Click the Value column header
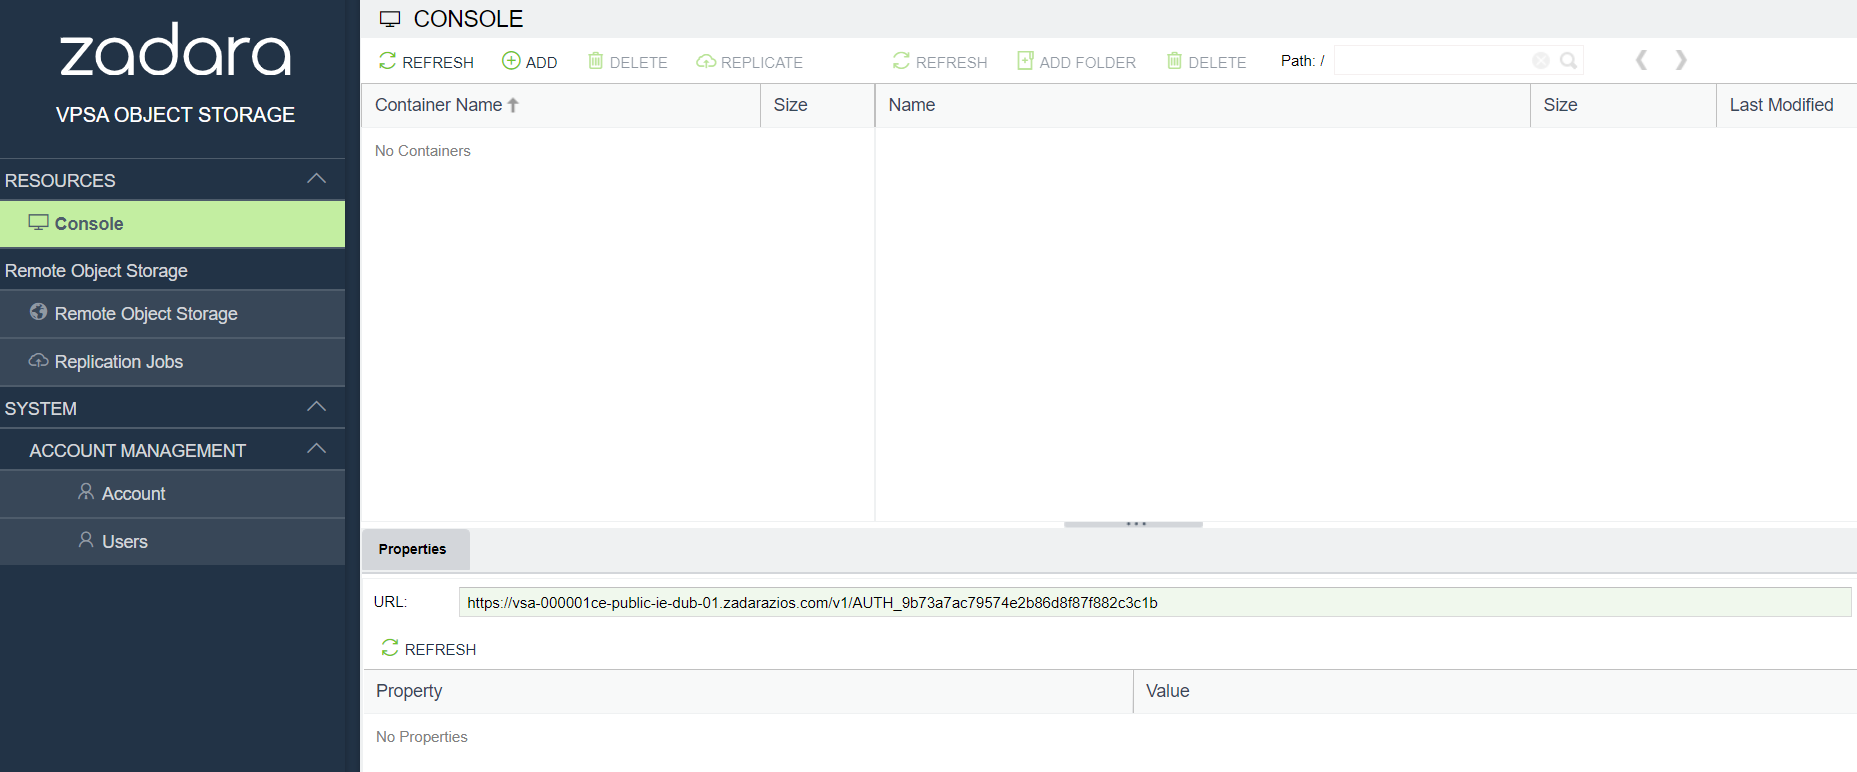This screenshot has width=1857, height=772. click(1495, 691)
